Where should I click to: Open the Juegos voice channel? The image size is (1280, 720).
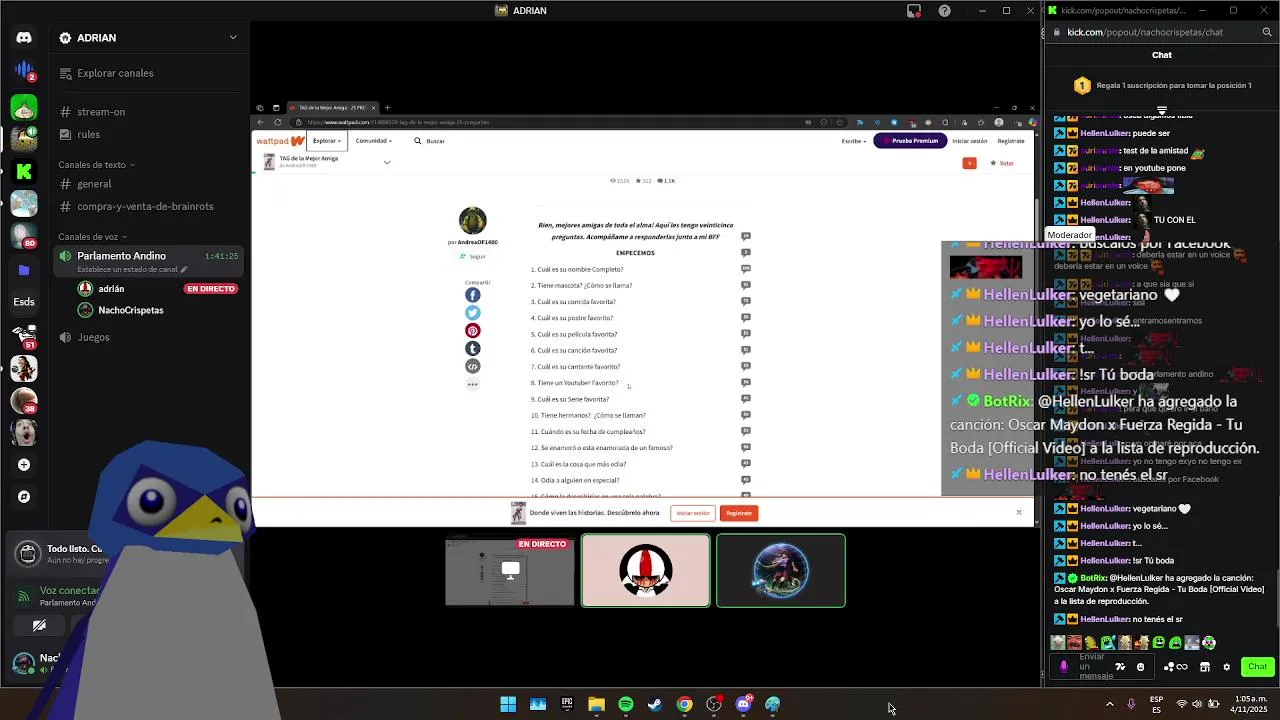93,337
